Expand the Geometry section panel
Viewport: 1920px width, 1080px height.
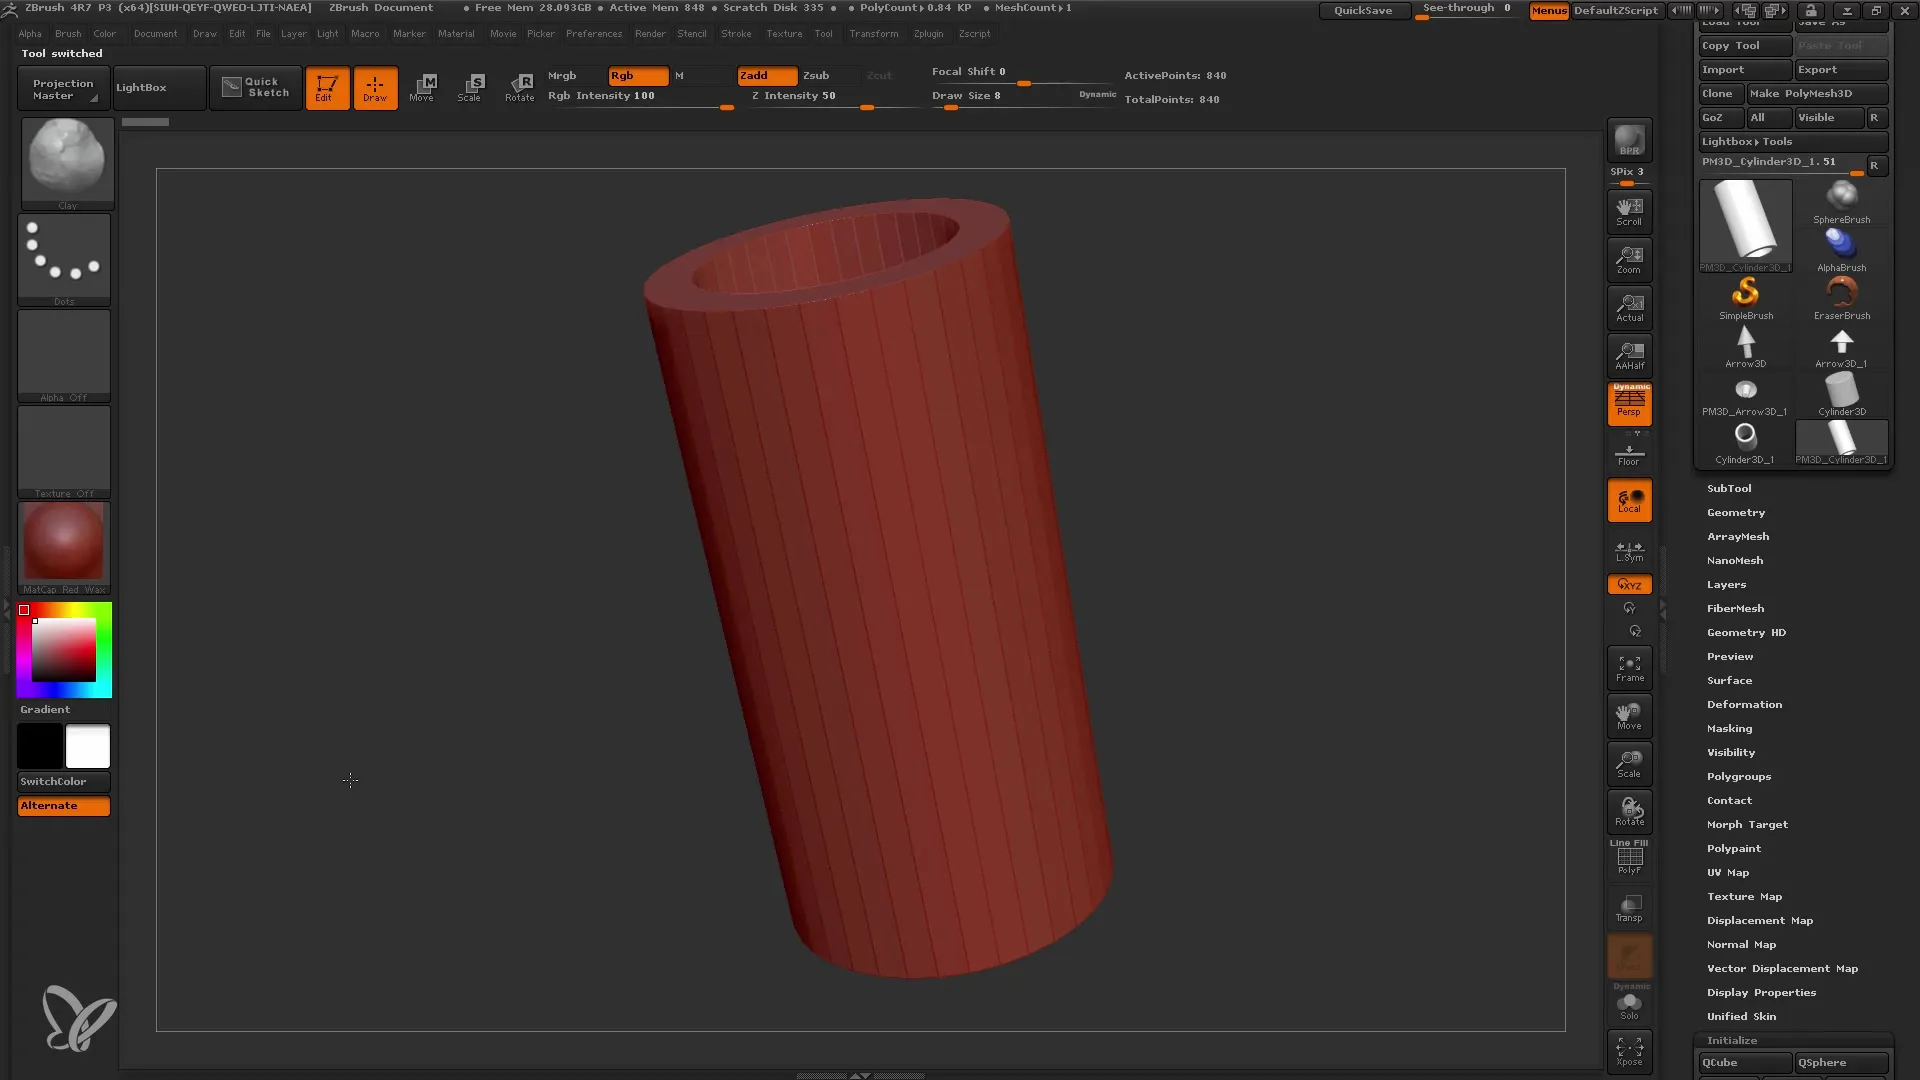pyautogui.click(x=1735, y=512)
